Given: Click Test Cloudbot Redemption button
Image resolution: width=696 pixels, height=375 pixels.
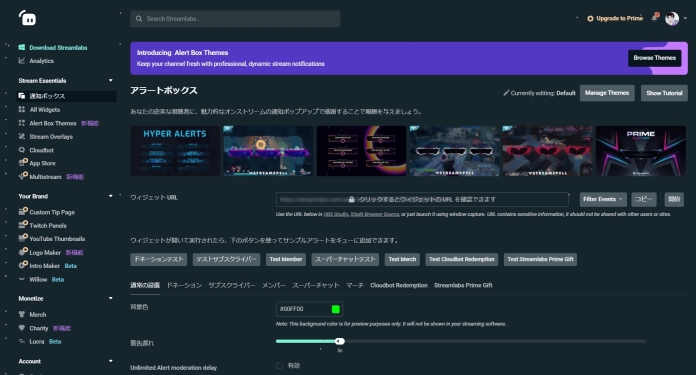Looking at the screenshot, I should (462, 259).
